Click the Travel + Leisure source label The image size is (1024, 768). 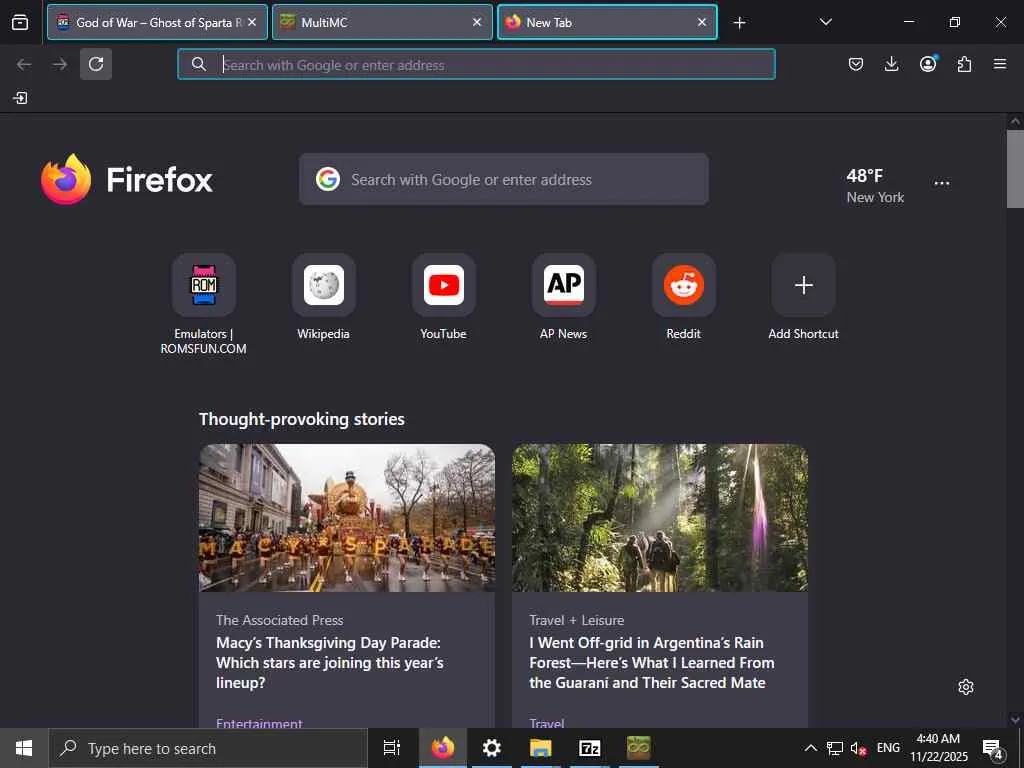tap(577, 620)
